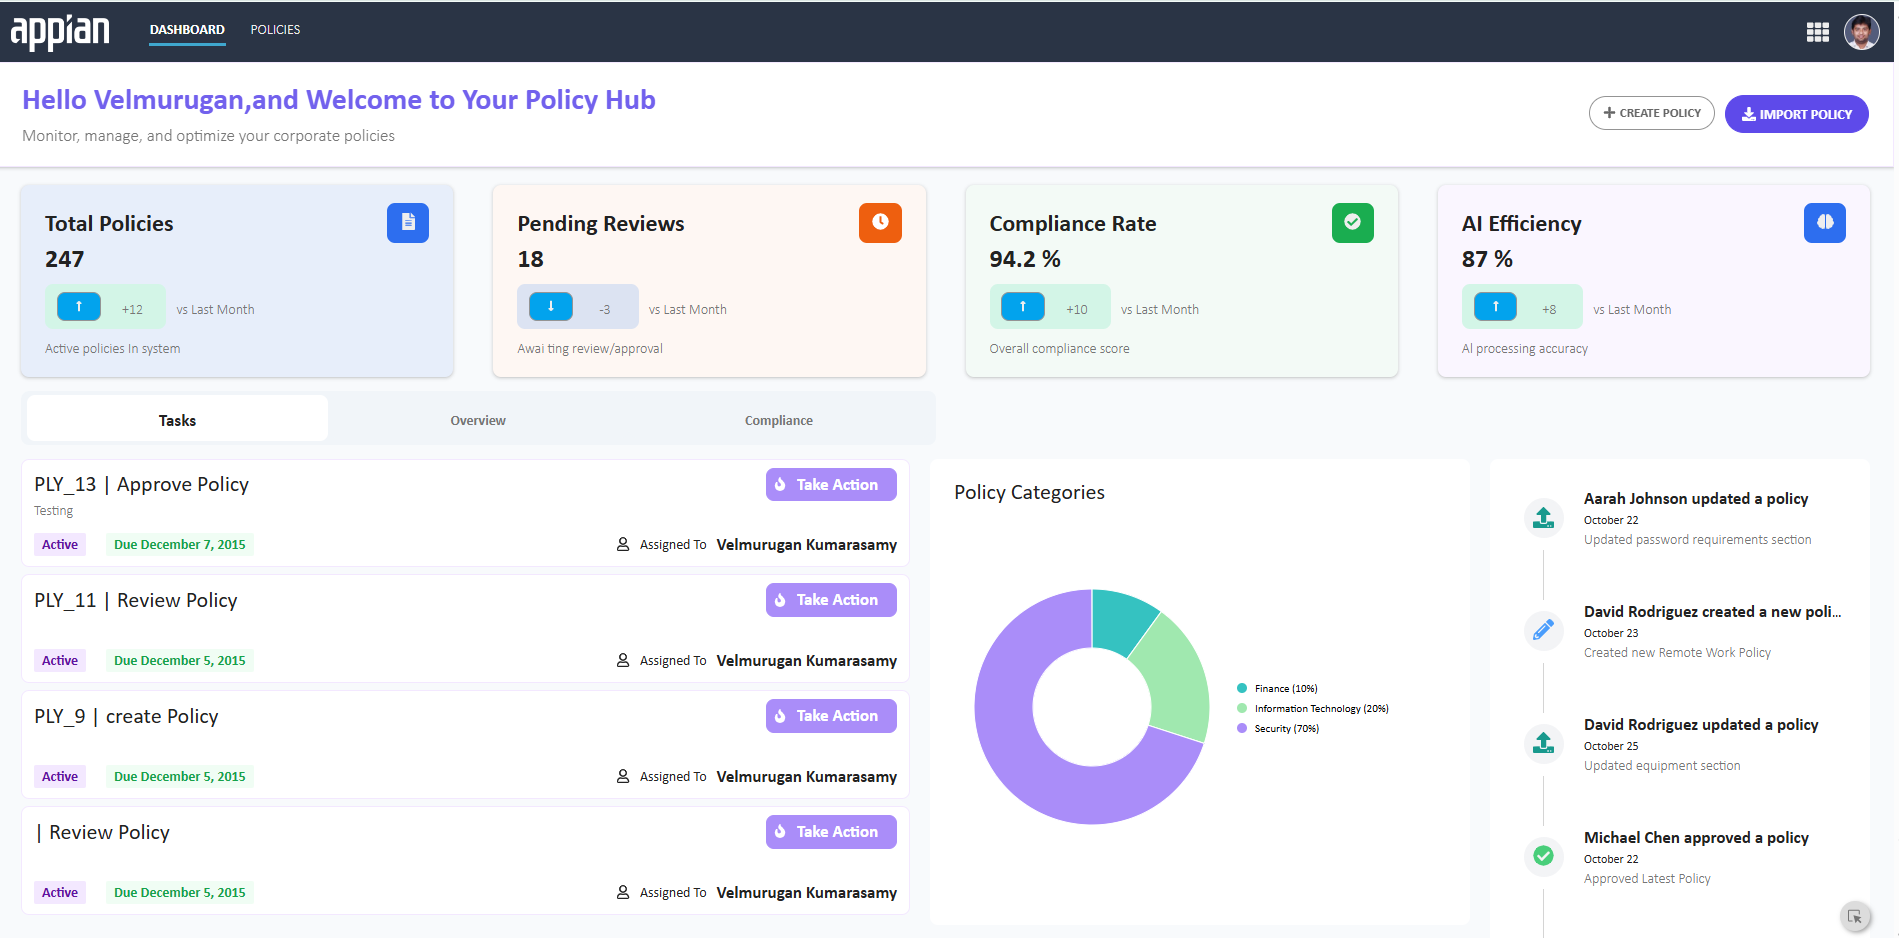1899x938 pixels.
Task: Take action on PLY_13 Approve Policy task
Action: 830,484
